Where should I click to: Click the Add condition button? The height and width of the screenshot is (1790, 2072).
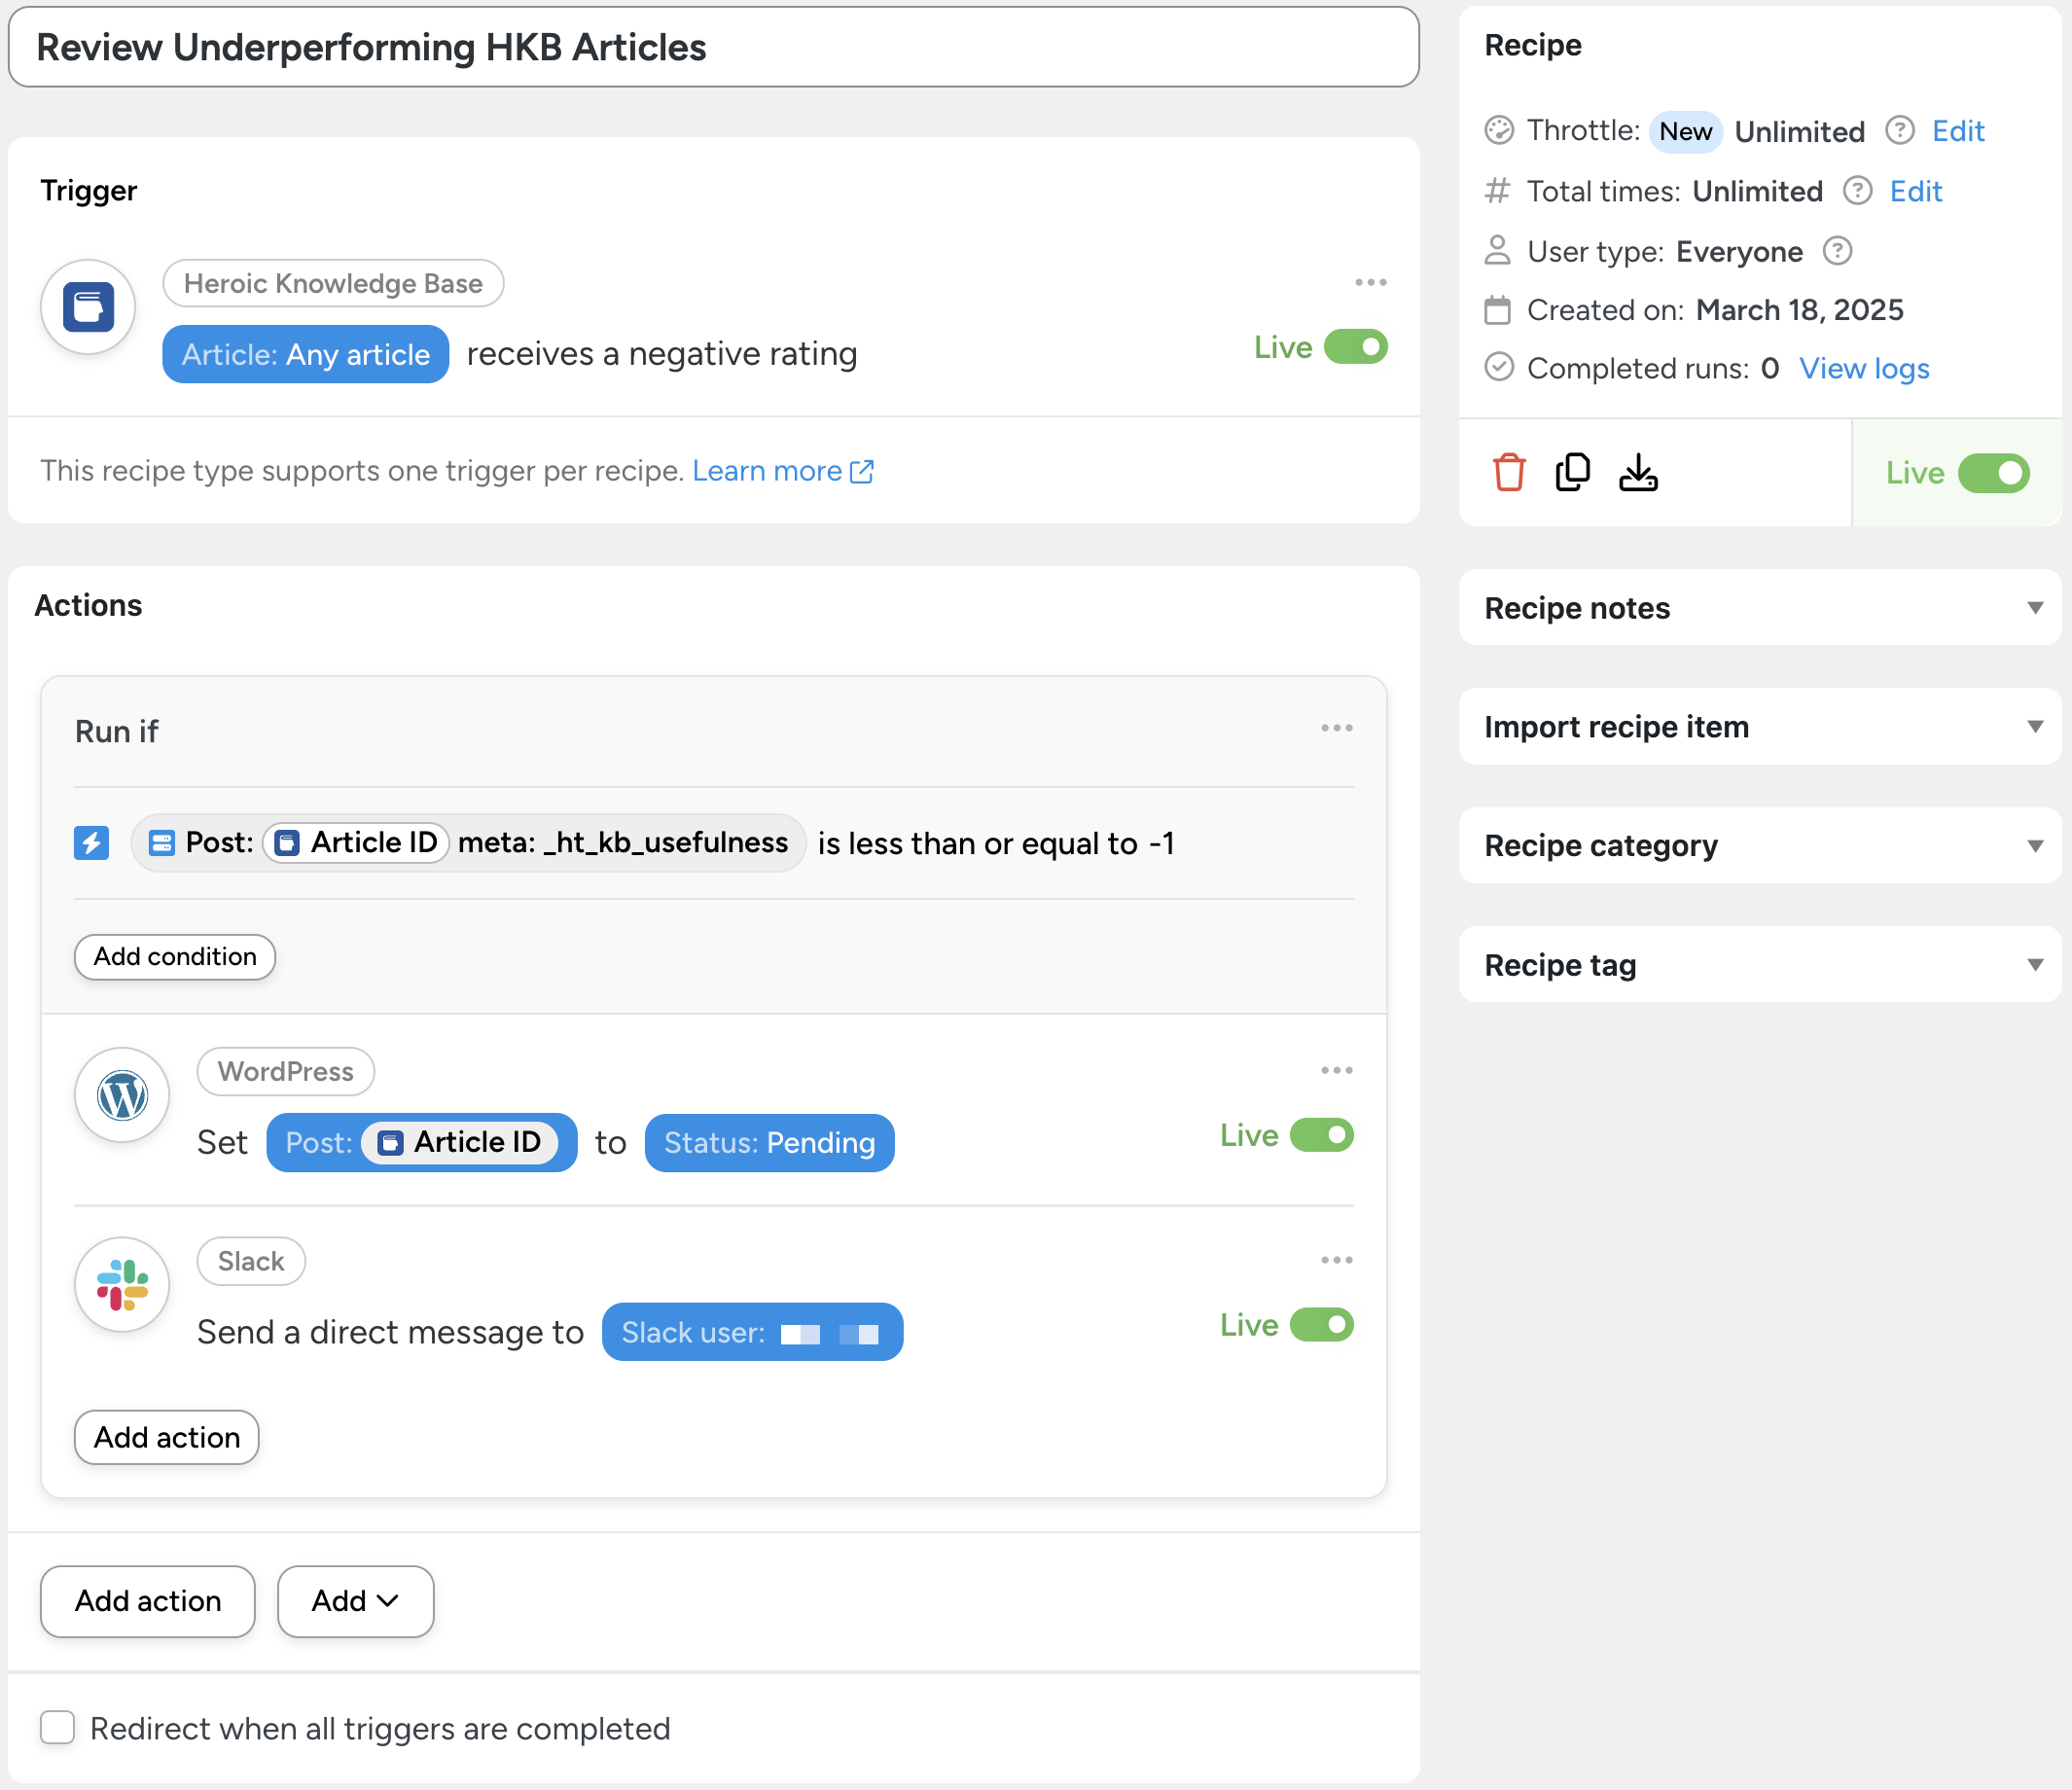coord(175,957)
